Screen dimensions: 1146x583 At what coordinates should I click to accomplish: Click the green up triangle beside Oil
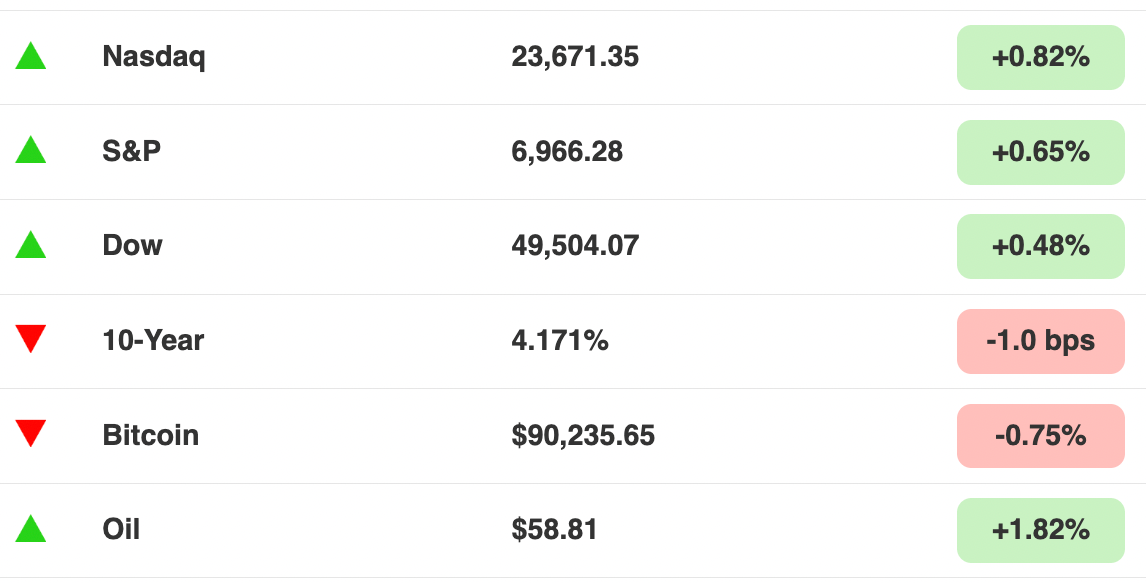[31, 528]
